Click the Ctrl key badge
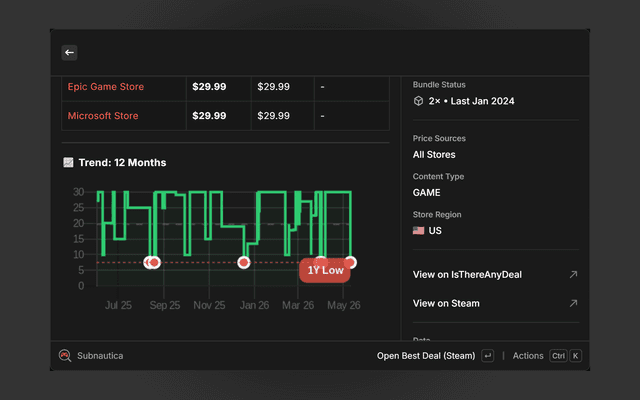The image size is (640, 400). (558, 356)
